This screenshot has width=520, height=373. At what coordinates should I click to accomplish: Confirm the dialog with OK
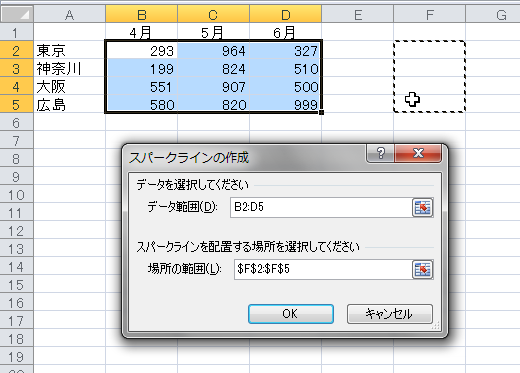coord(291,314)
